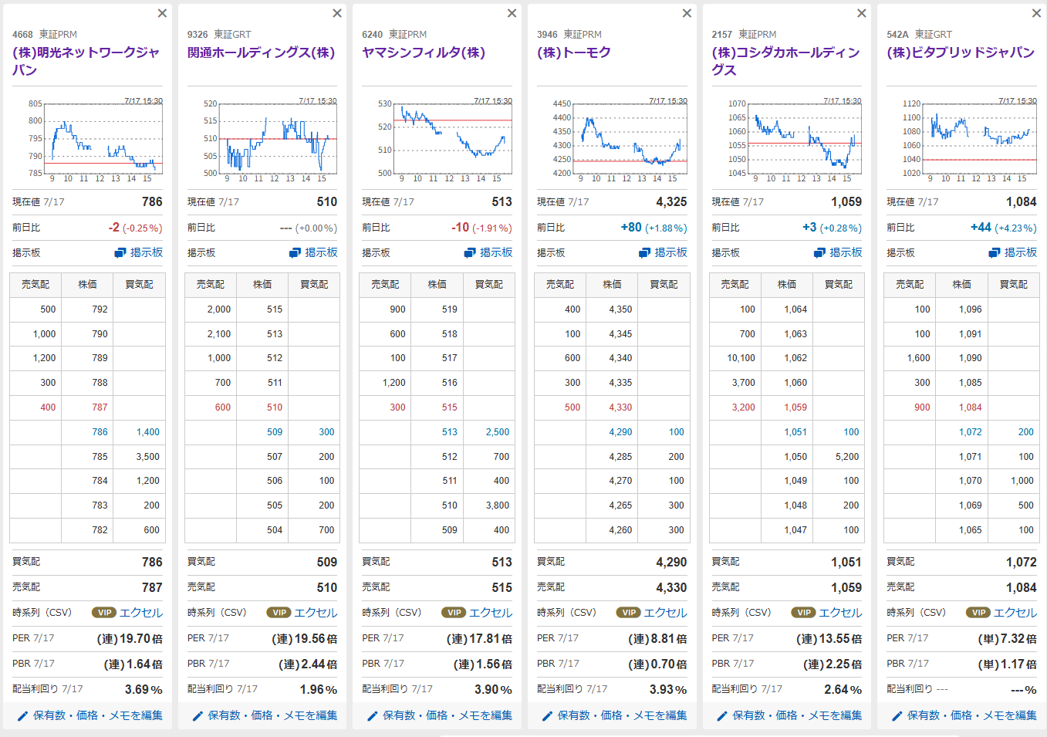Screen dimensions: 1047x737
Task: Open stock title (株)明光ネットワークジャパン
Action: tap(86, 61)
